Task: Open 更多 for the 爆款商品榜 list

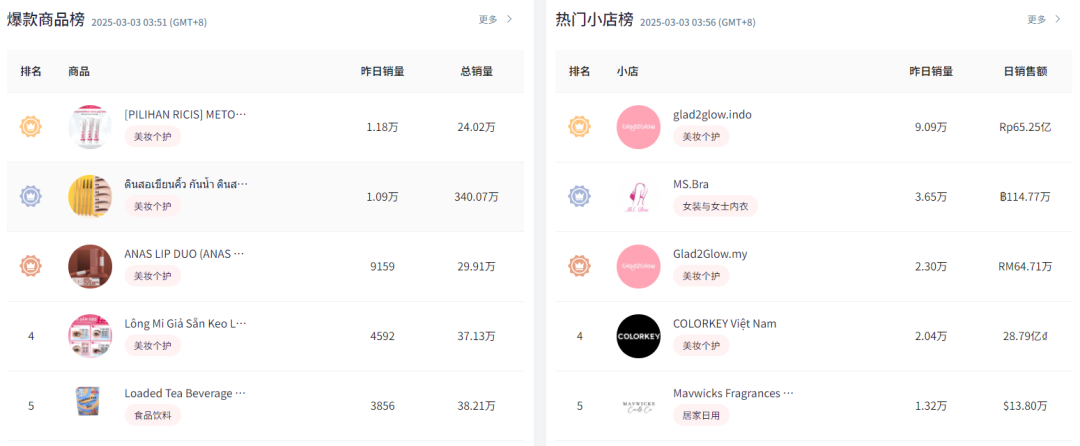Action: [x=488, y=19]
